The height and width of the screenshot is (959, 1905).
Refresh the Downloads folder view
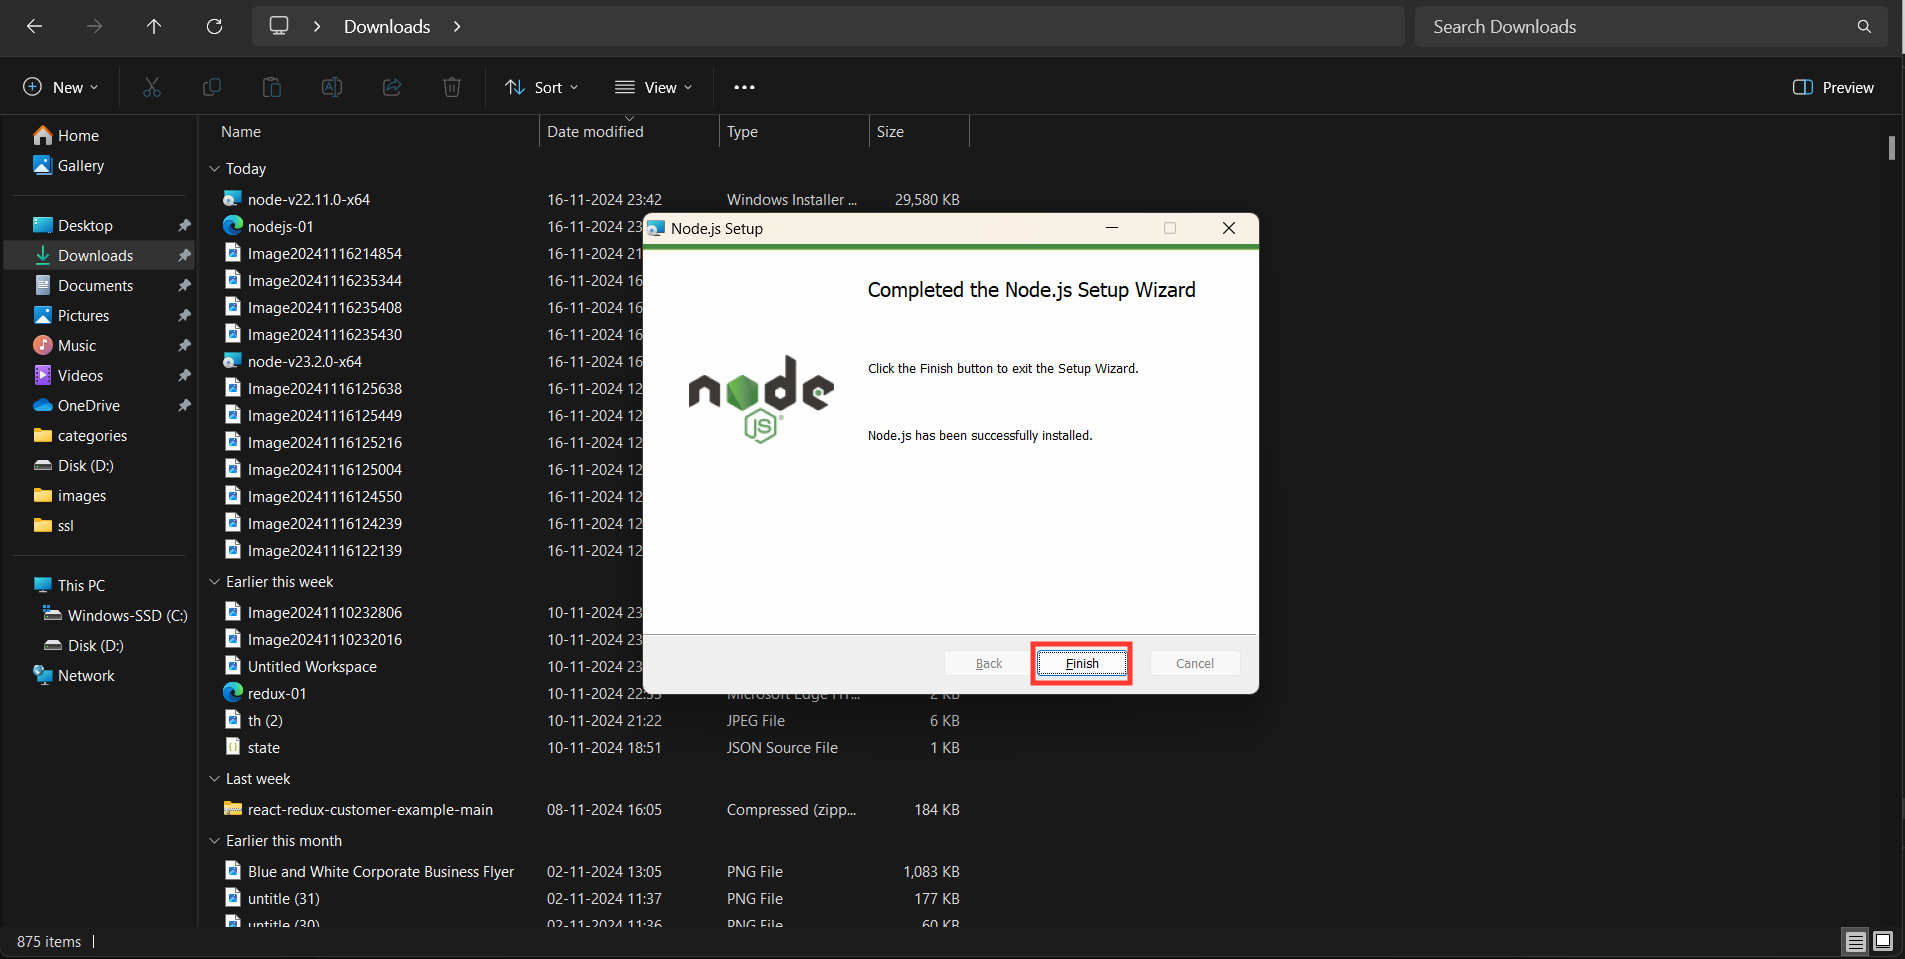click(x=214, y=27)
